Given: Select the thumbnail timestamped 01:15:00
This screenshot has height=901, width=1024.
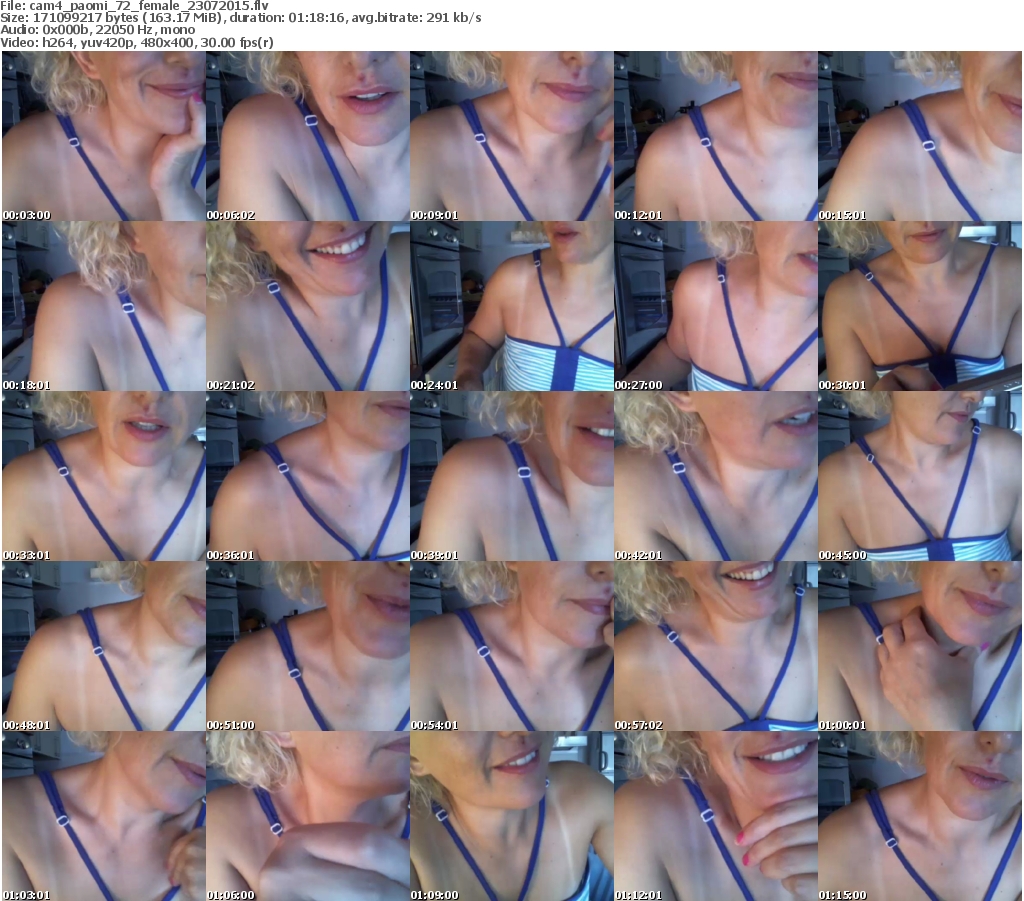Looking at the screenshot, I should [920, 816].
